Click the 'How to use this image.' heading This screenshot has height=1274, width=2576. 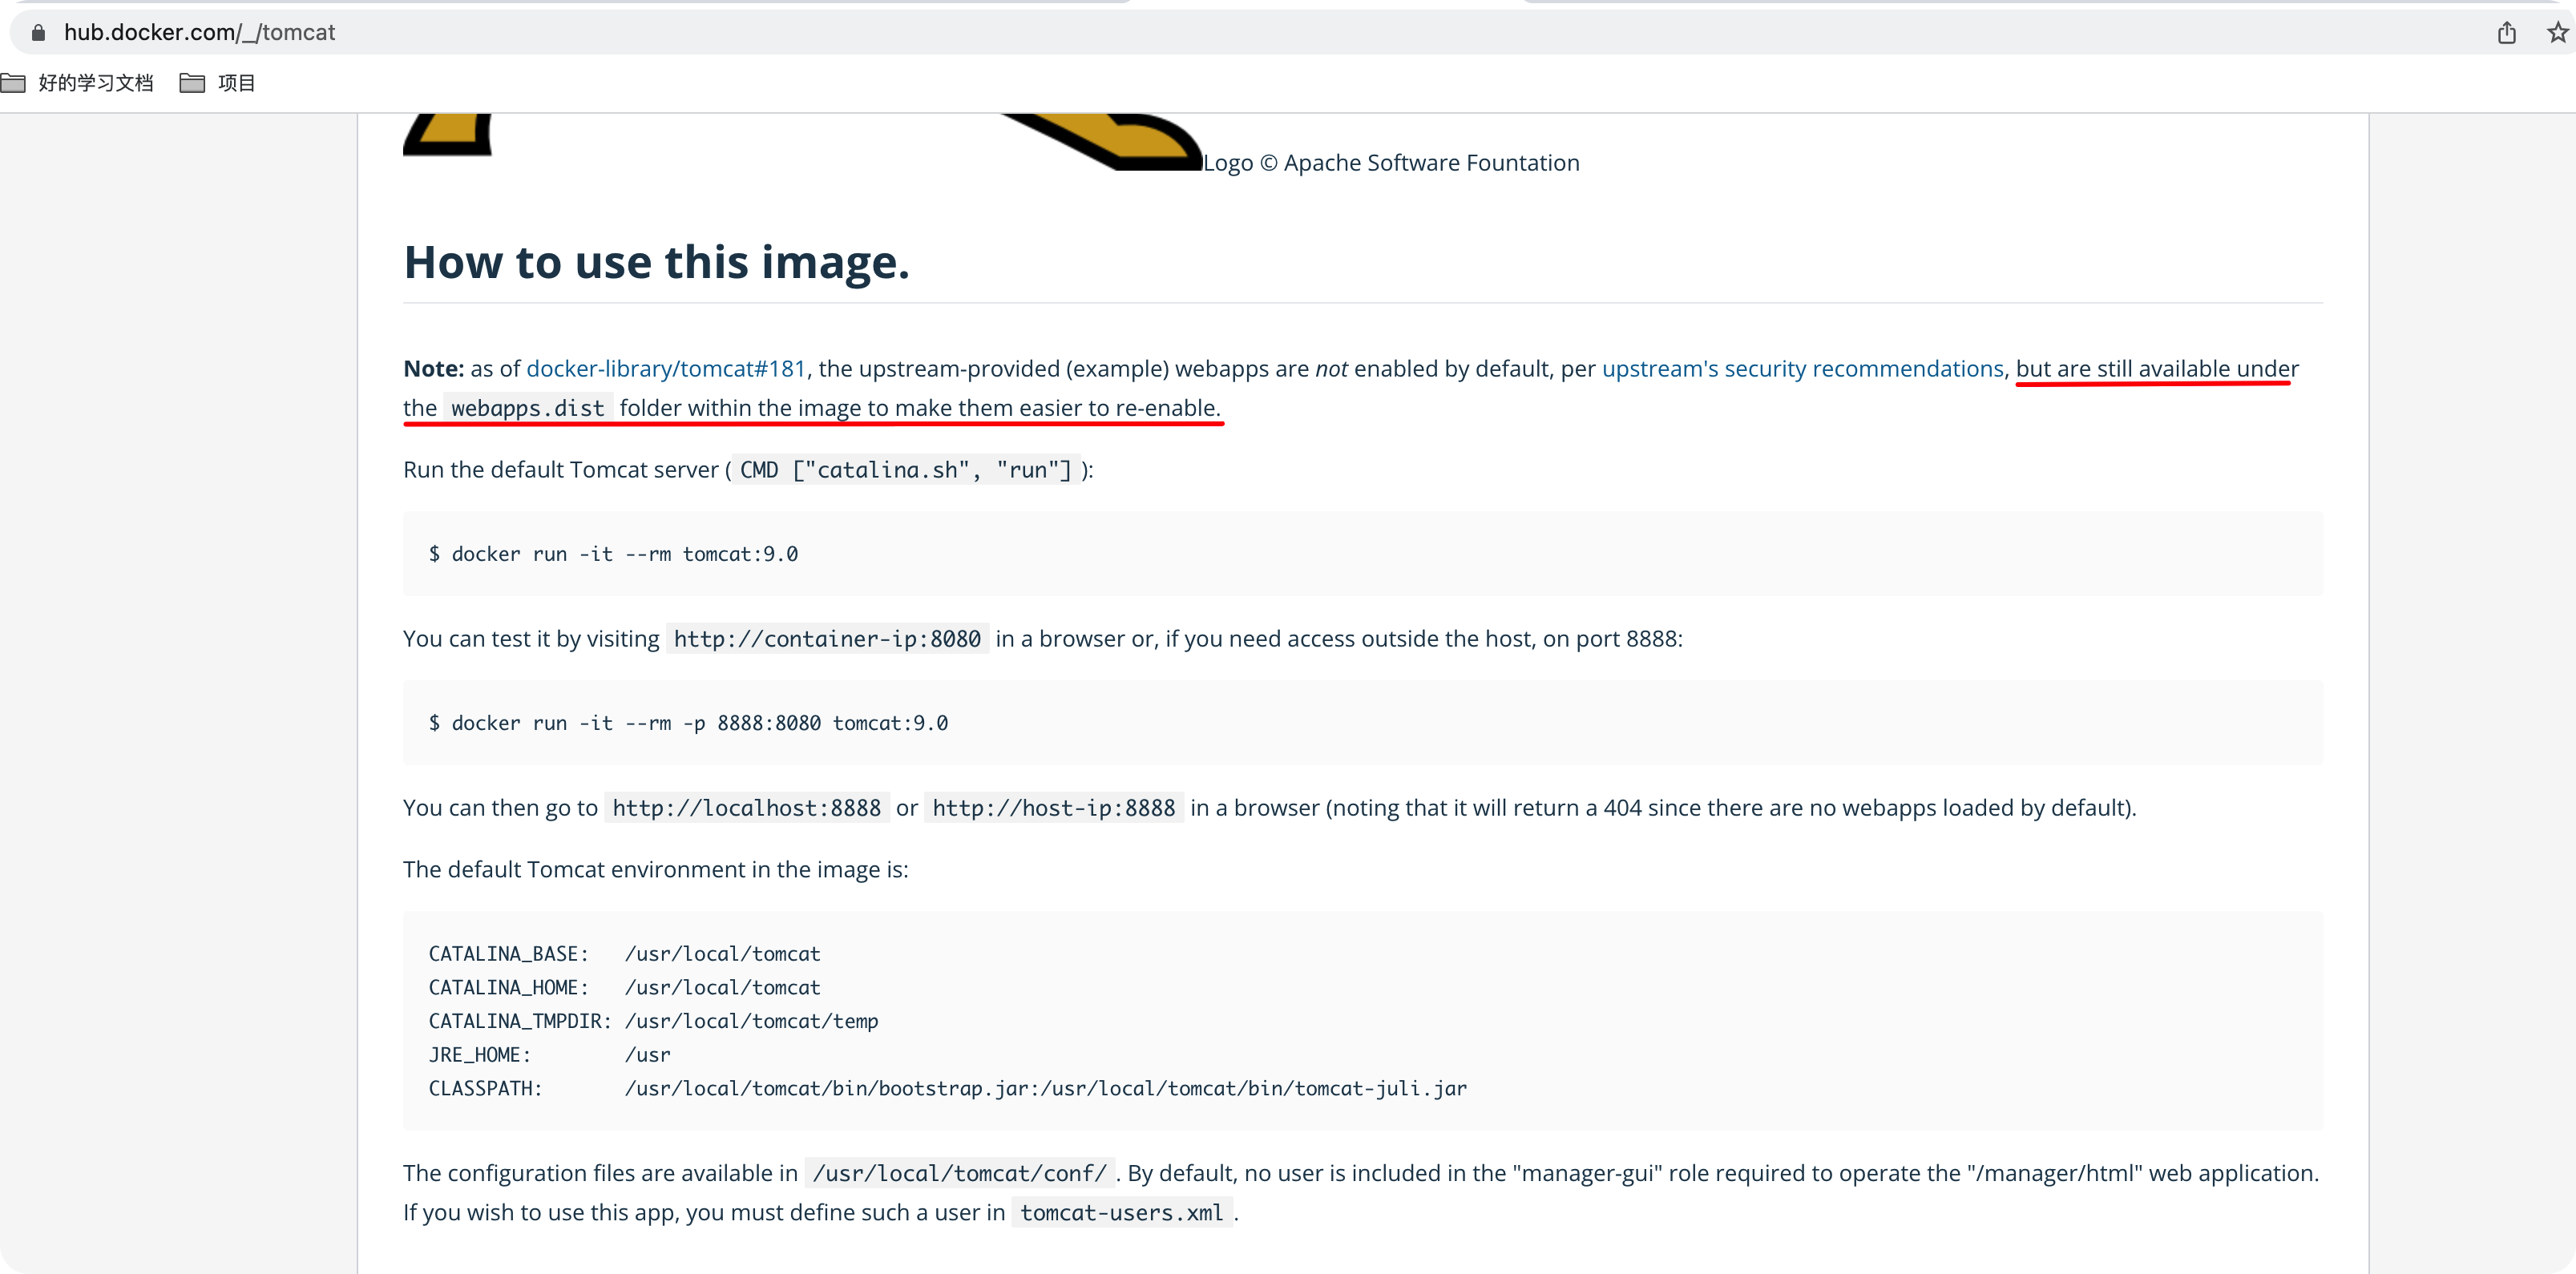click(x=656, y=262)
